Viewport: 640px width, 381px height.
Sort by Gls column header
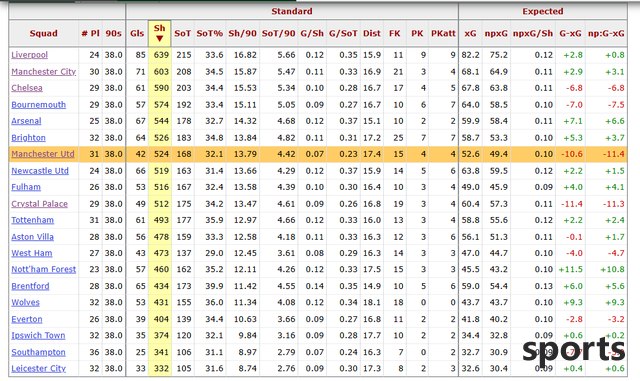click(137, 34)
